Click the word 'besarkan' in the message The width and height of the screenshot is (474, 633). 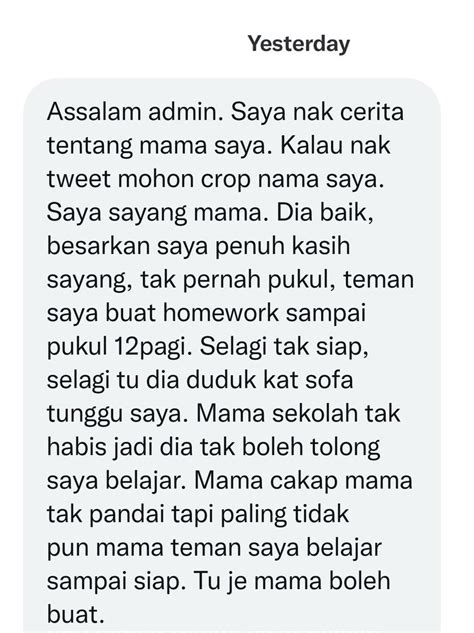coord(99,246)
